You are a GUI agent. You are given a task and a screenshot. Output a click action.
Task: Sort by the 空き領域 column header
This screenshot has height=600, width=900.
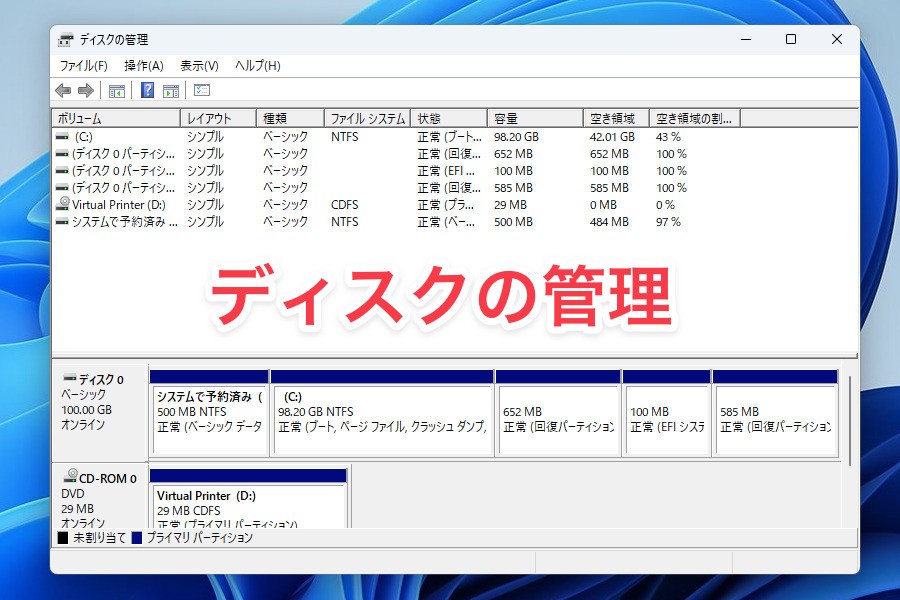pyautogui.click(x=615, y=116)
